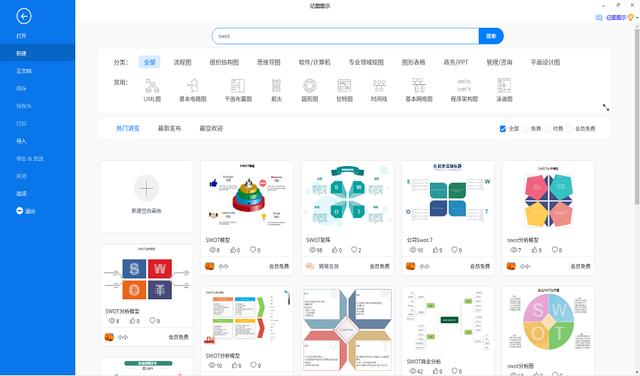Screen dimensions: 640x376
Task: Click the message icon beside account name
Action: (599, 18)
